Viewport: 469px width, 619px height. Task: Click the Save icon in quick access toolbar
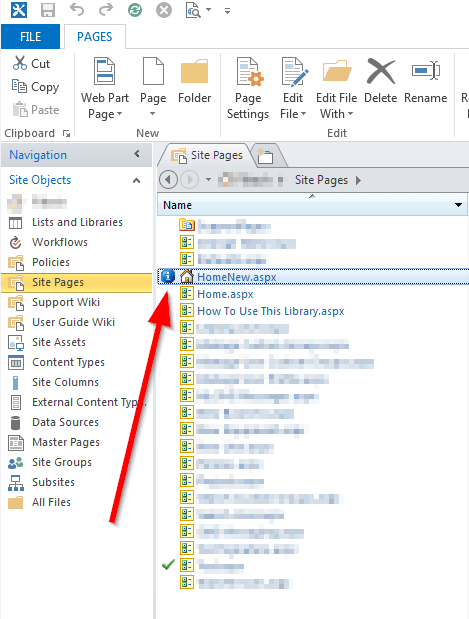(x=48, y=10)
